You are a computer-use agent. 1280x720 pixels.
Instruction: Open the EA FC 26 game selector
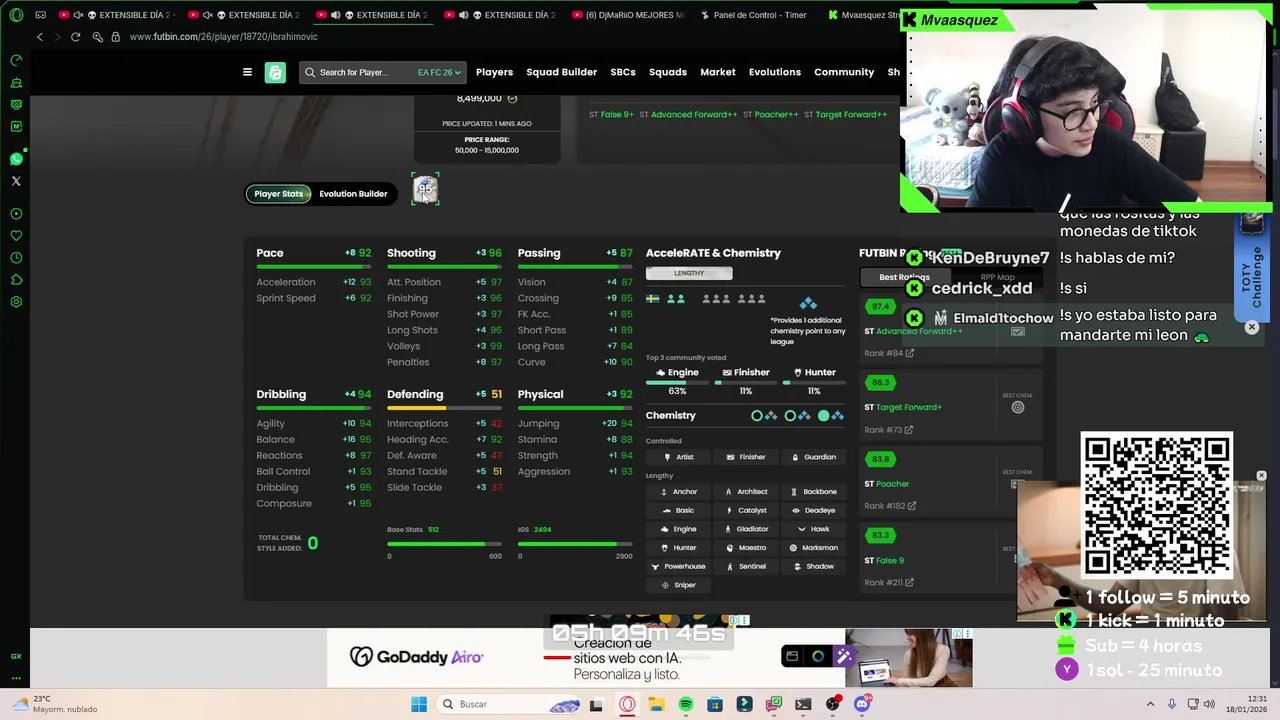pos(438,72)
